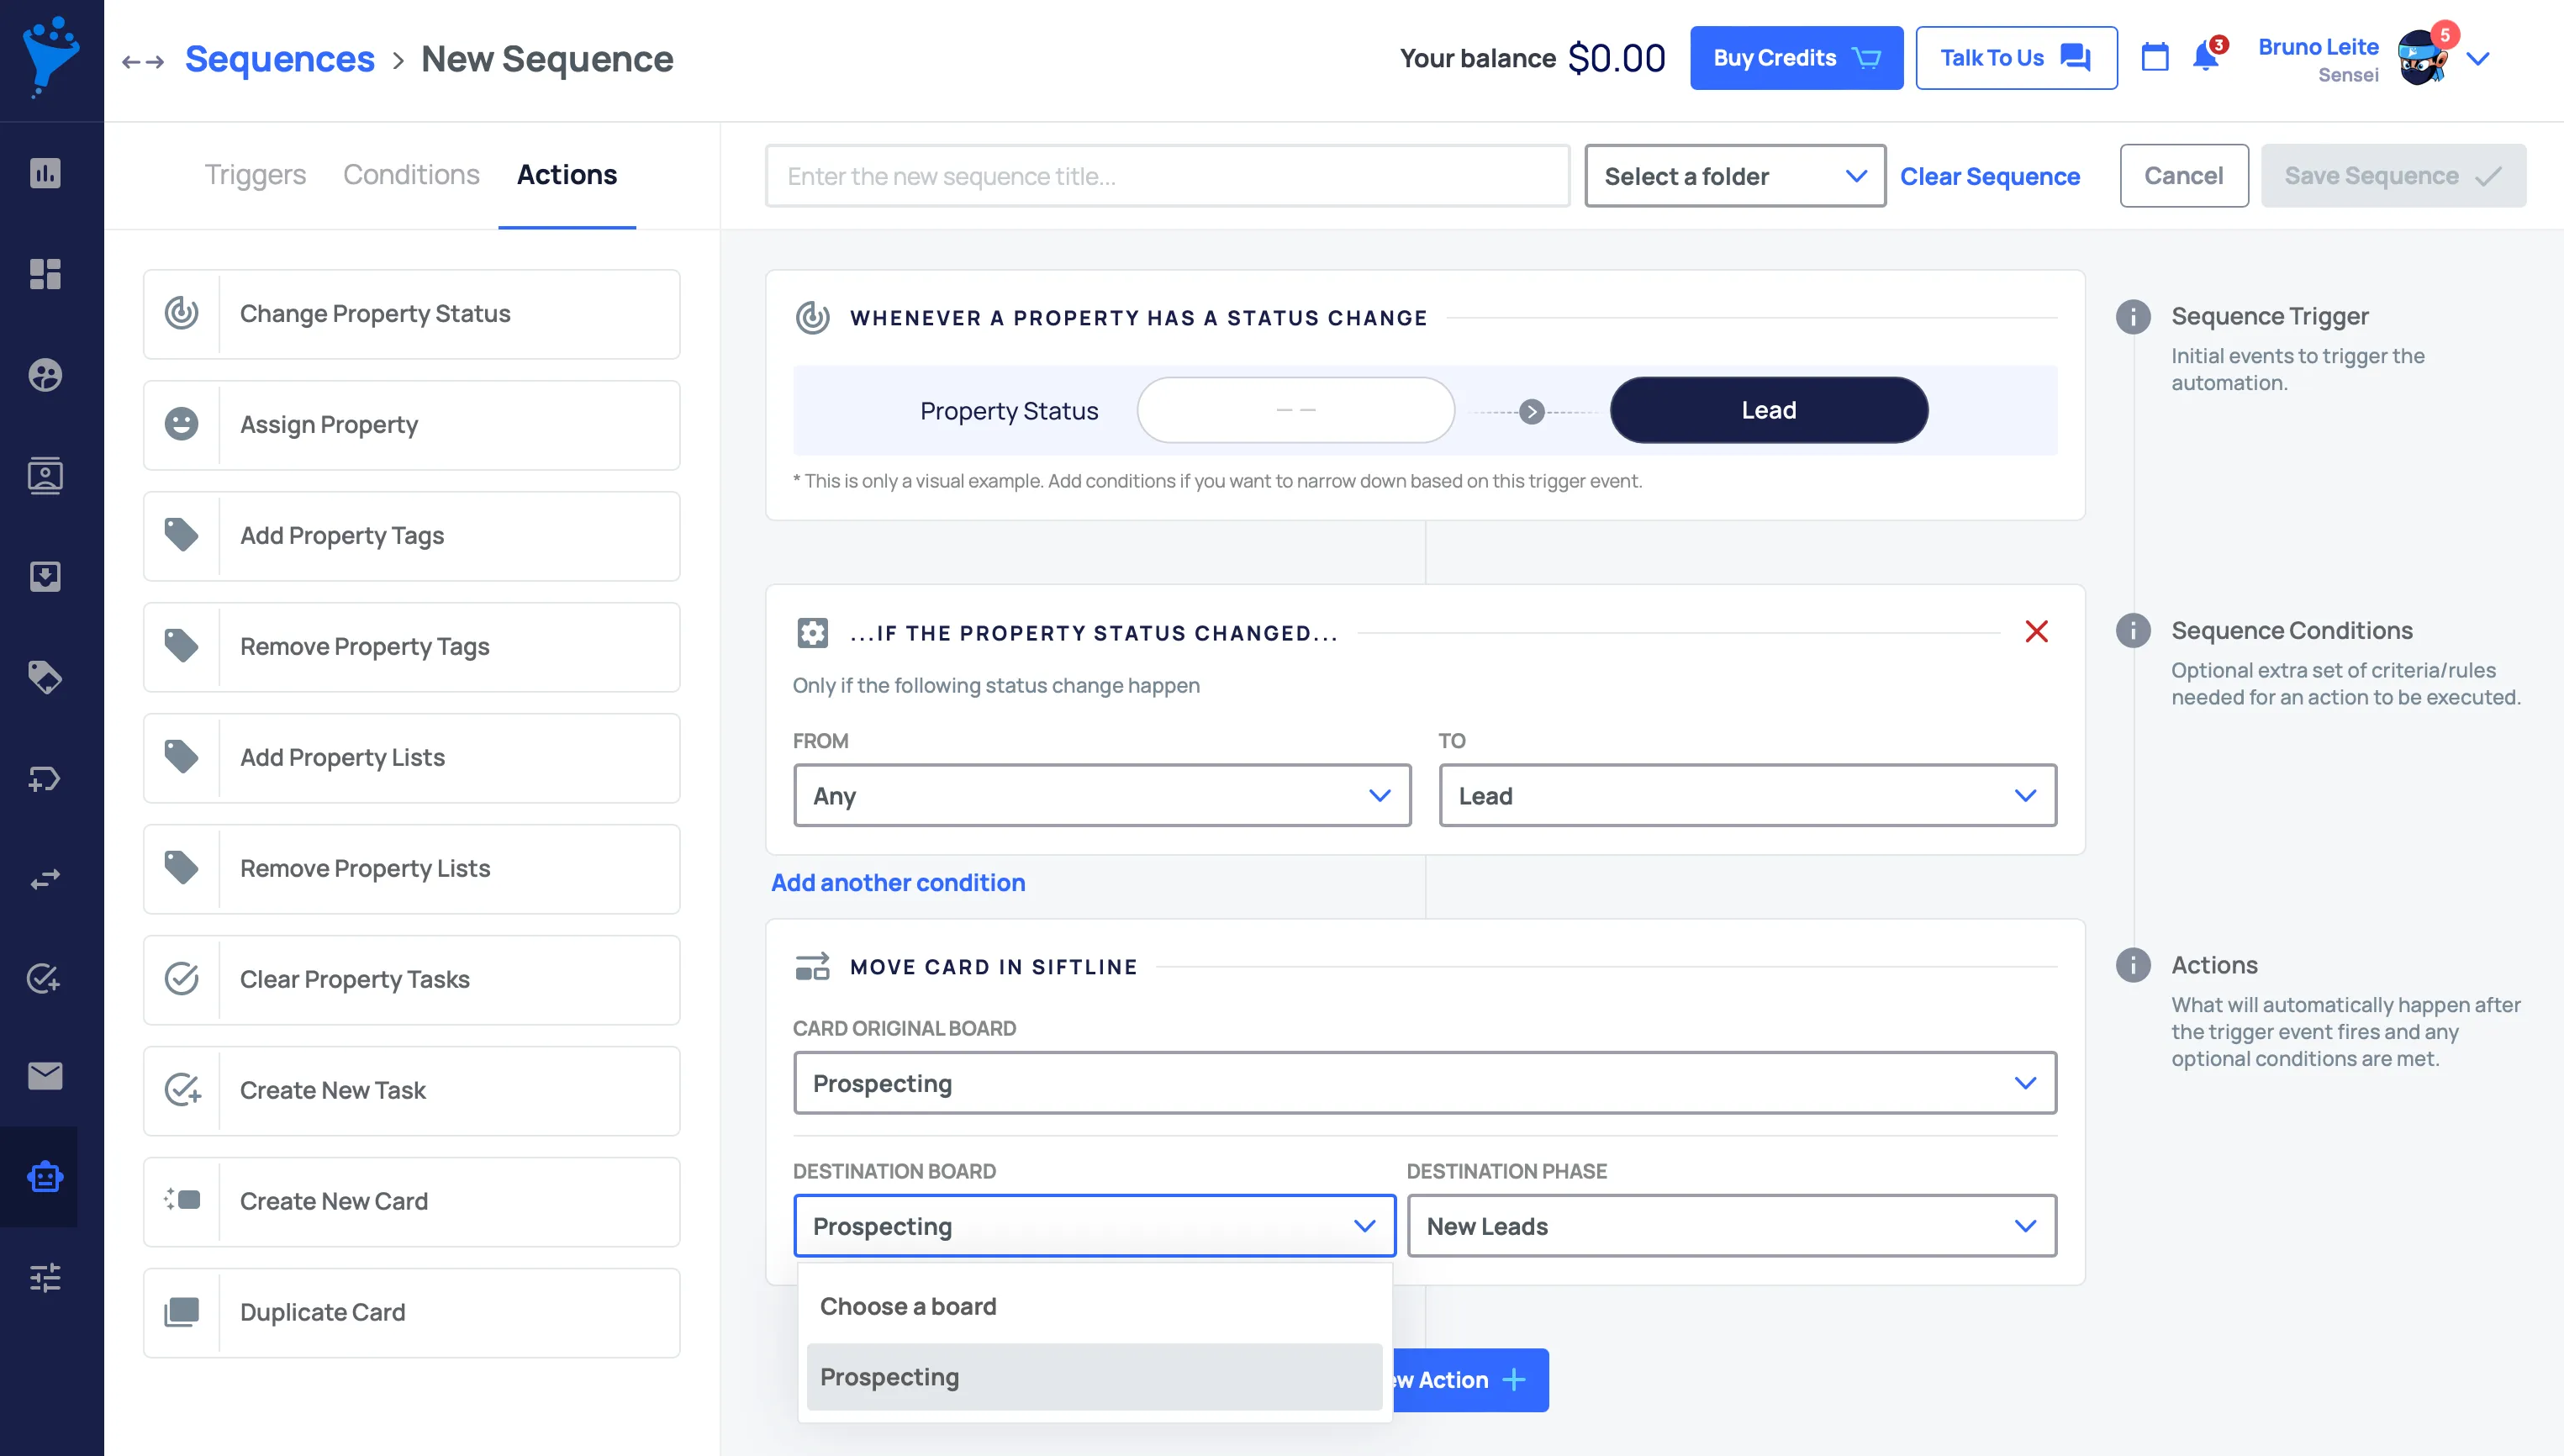Click the calendar icon in header
Screen dimensions: 2564x1456
[2155, 57]
